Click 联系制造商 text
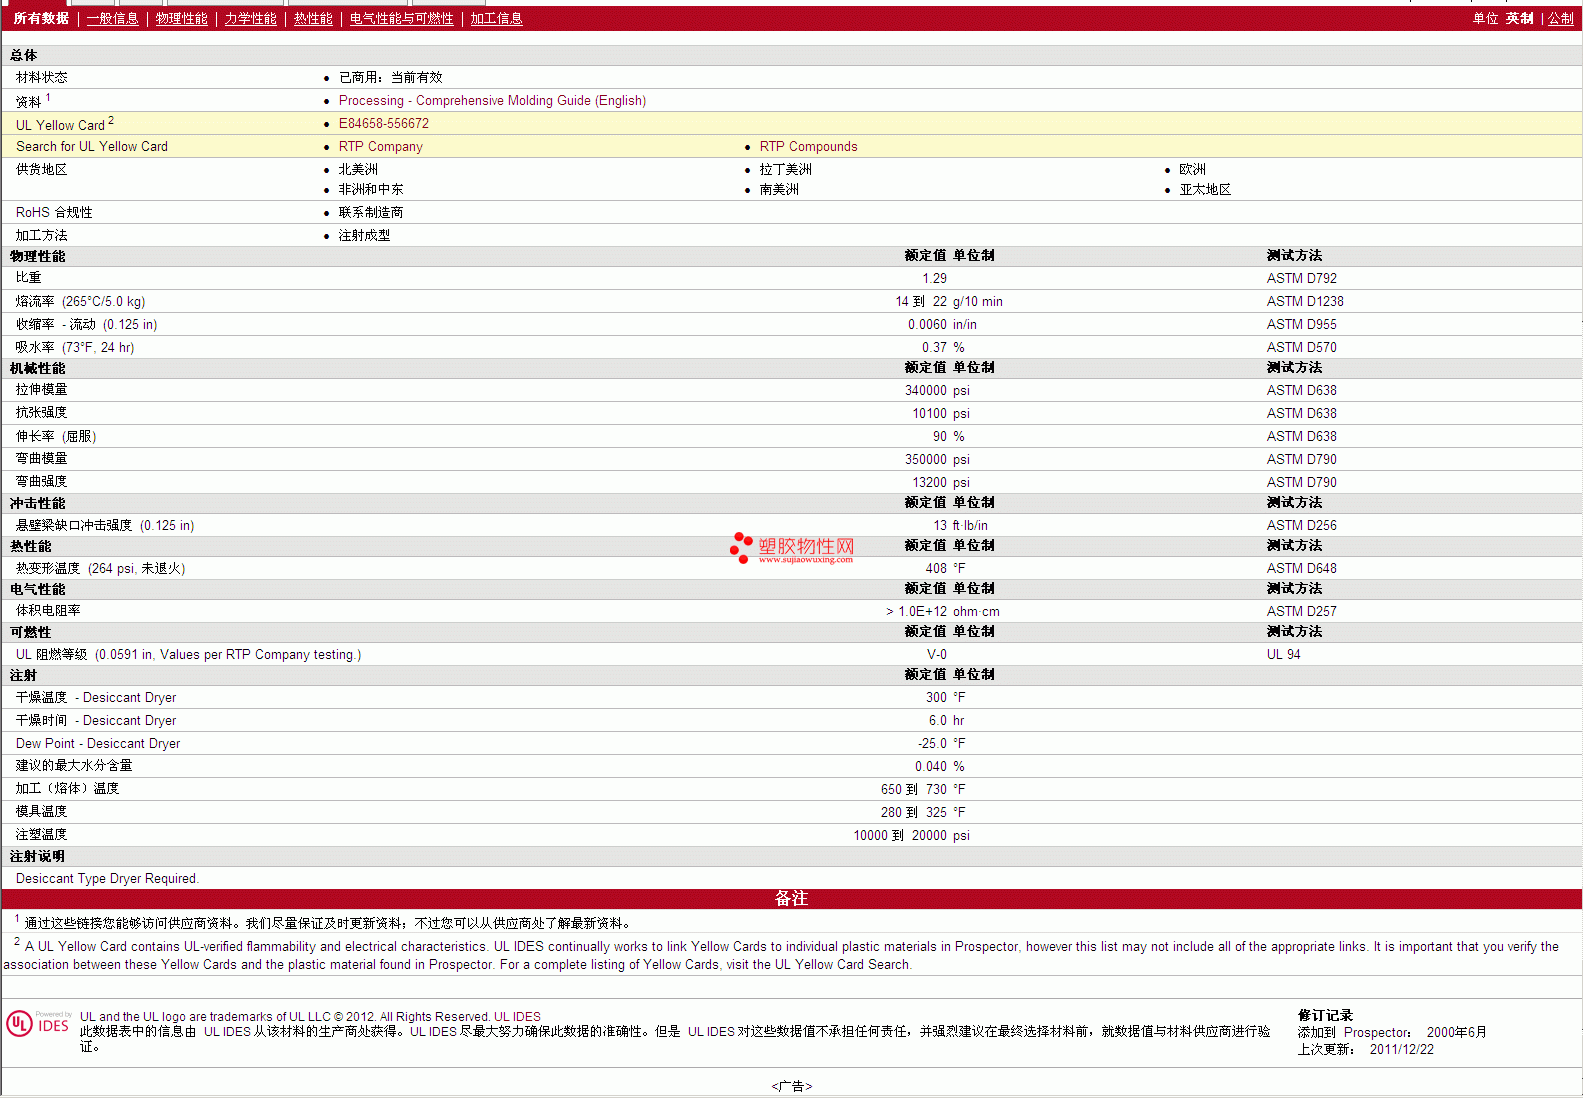This screenshot has width=1583, height=1098. [x=371, y=212]
